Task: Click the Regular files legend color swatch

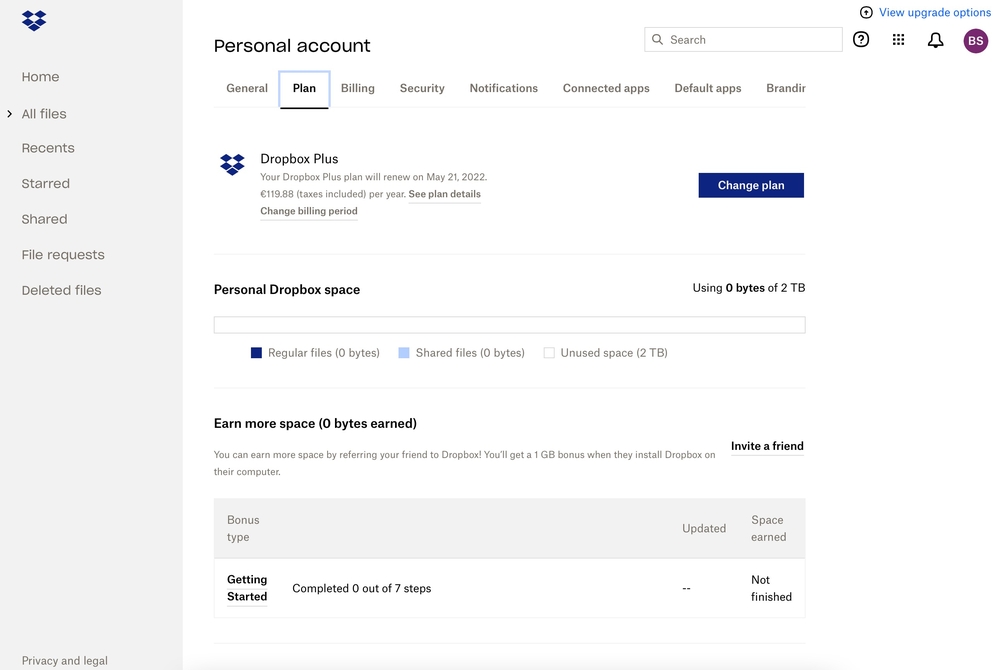Action: (x=256, y=353)
